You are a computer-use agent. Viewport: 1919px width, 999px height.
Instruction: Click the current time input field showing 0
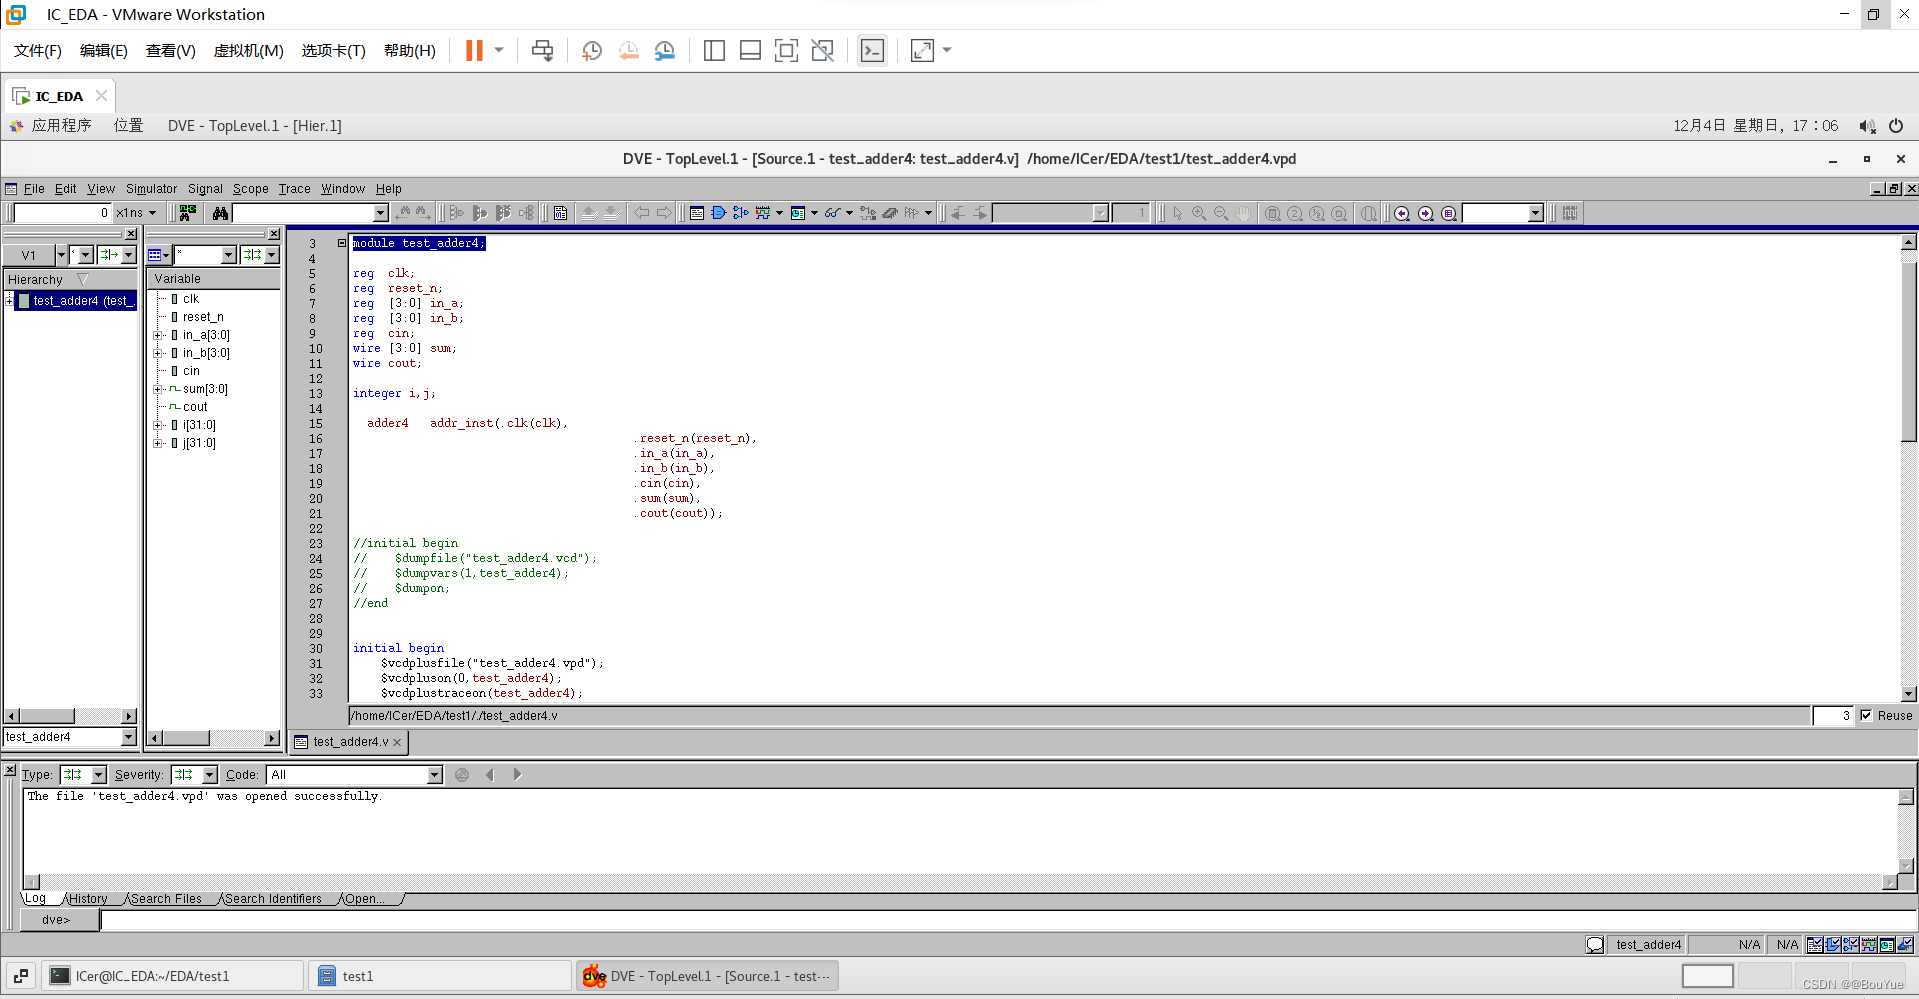coord(62,213)
